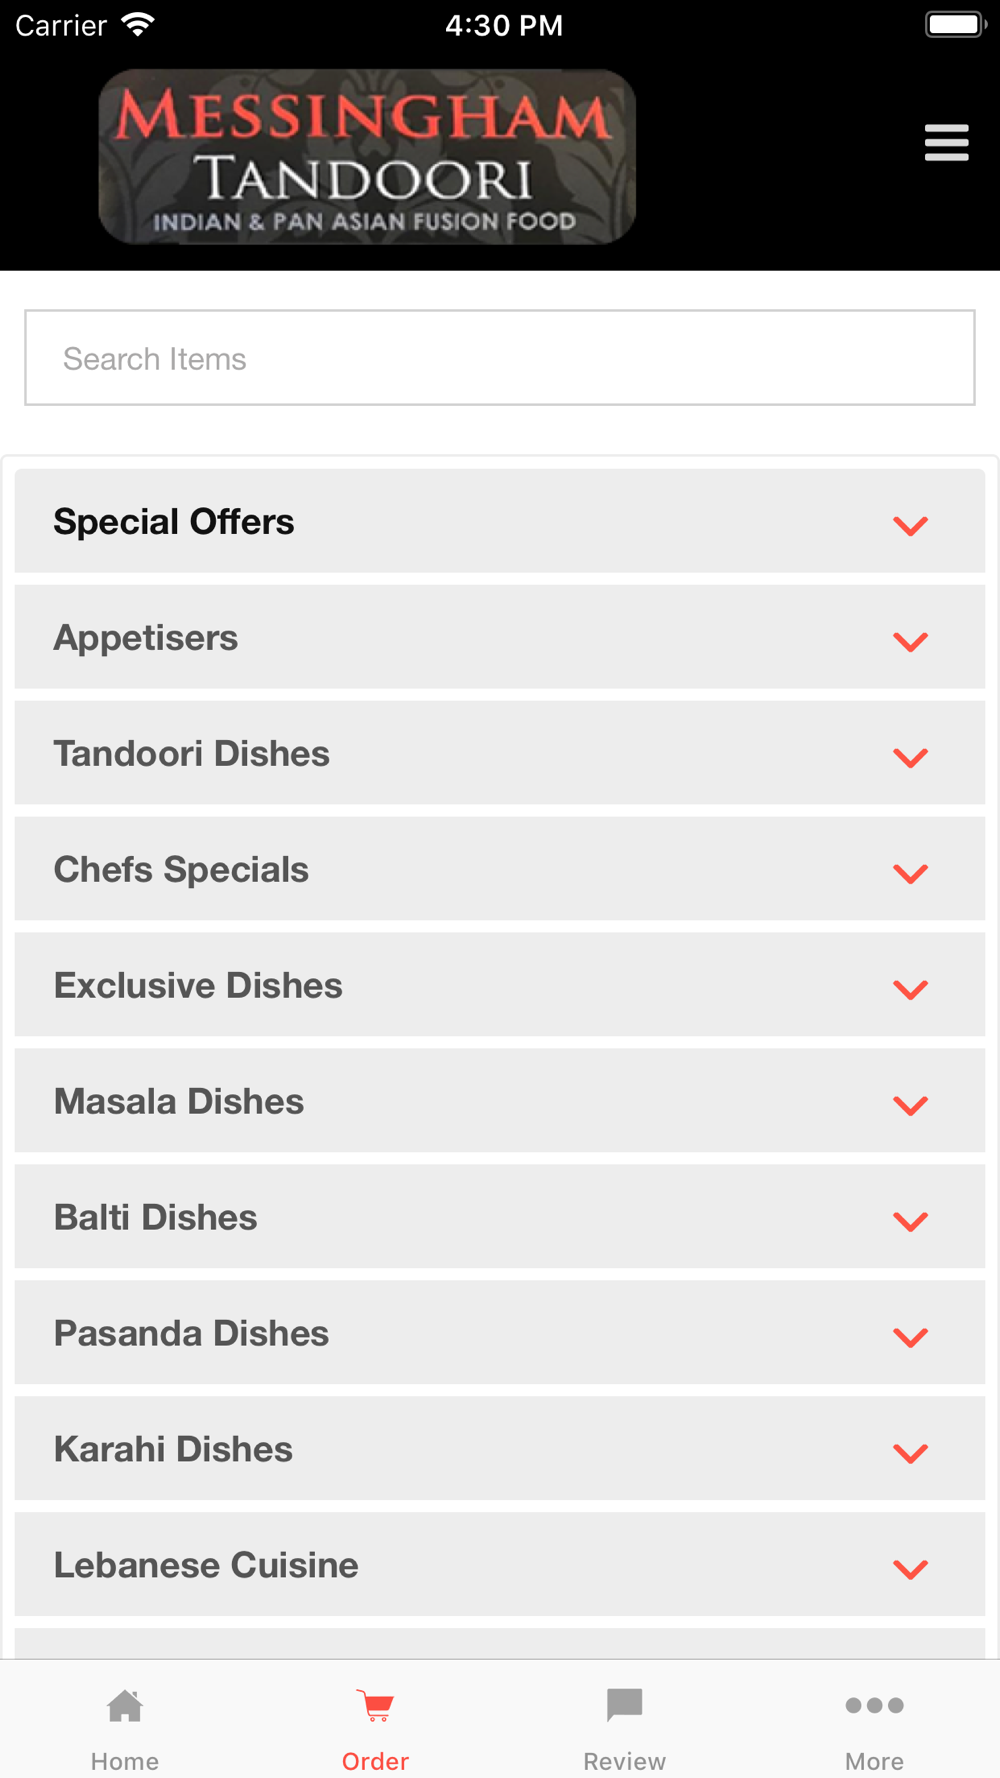Screen dimensions: 1000x1778
Task: Show the Masala Dishes list
Action: [x=500, y=1102]
